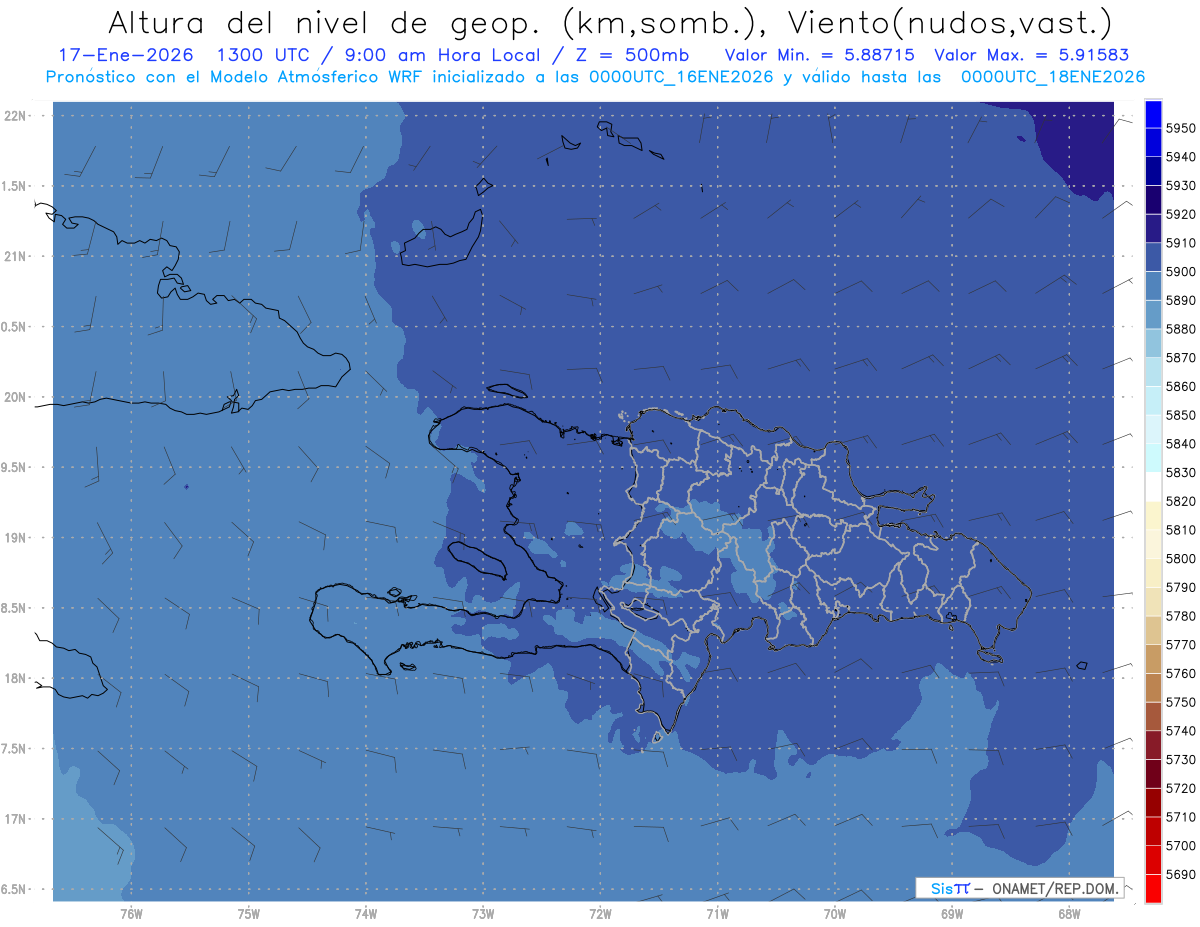The image size is (1200, 927).
Task: Click the '72W' longitude label
Action: coord(600,914)
